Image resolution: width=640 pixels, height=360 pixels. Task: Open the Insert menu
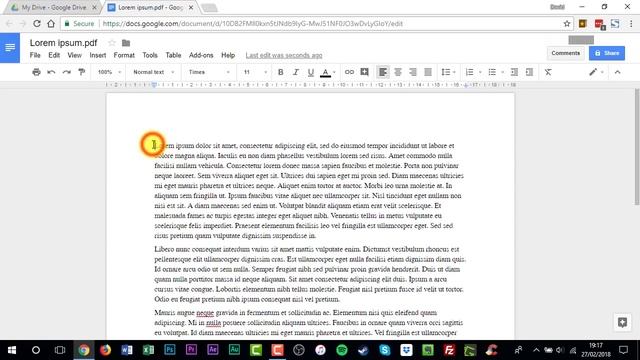98,55
